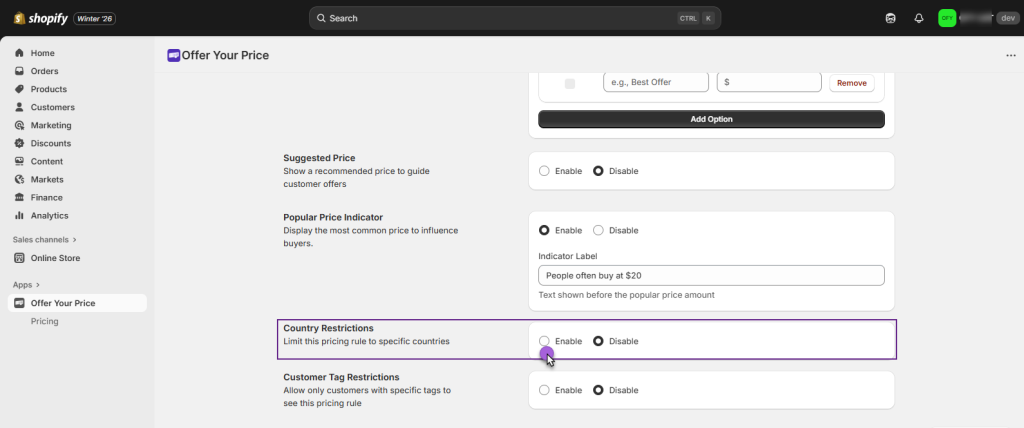Disable the Popular Price Indicator
Image resolution: width=1024 pixels, height=428 pixels.
[x=598, y=230]
